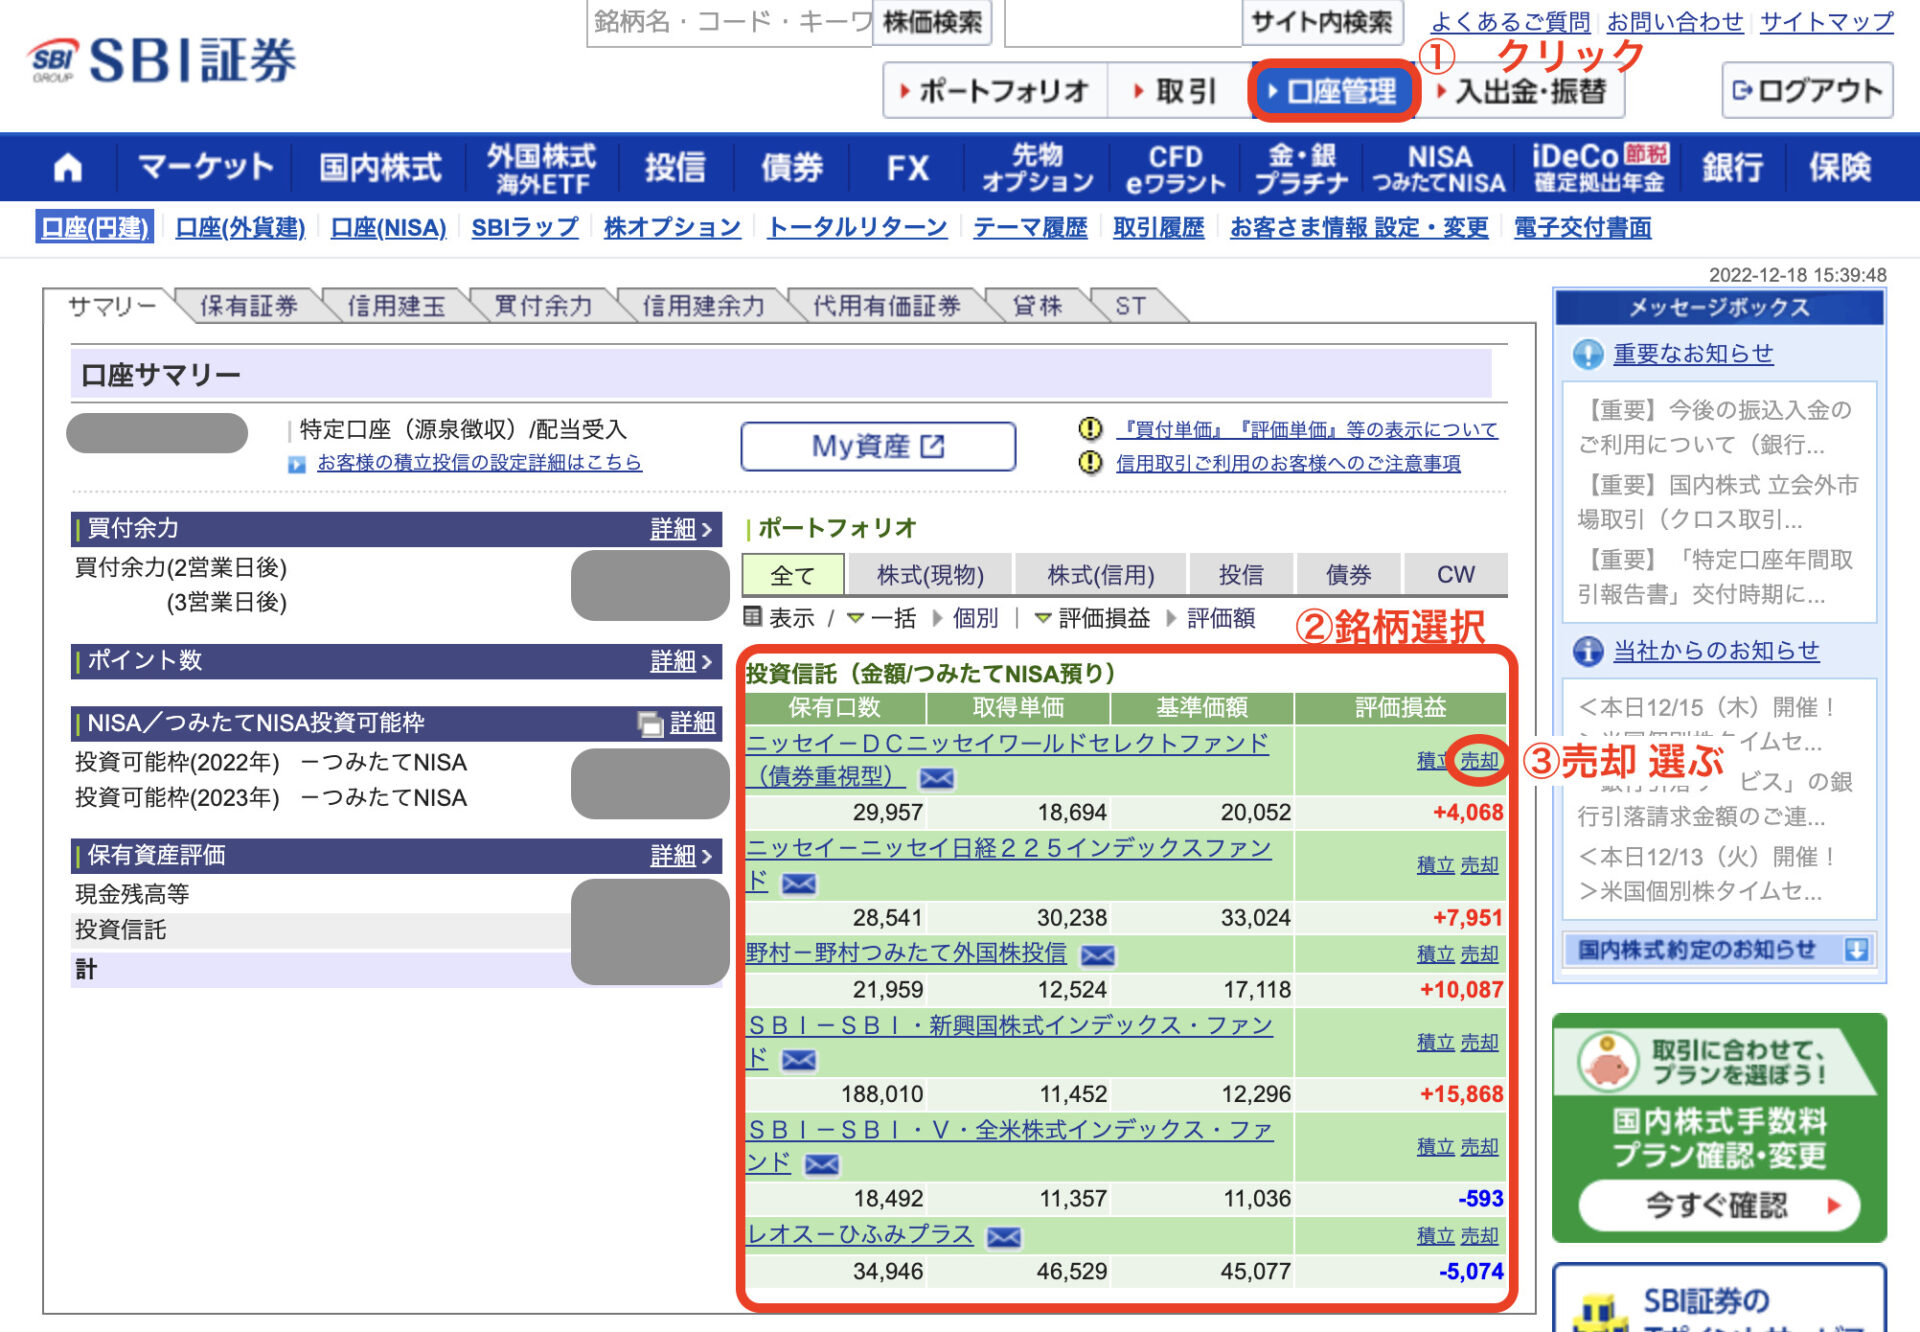Viewport: 1920px width, 1332px height.
Task: Click the +15,868 valuation gain value
Action: pos(1461,1094)
